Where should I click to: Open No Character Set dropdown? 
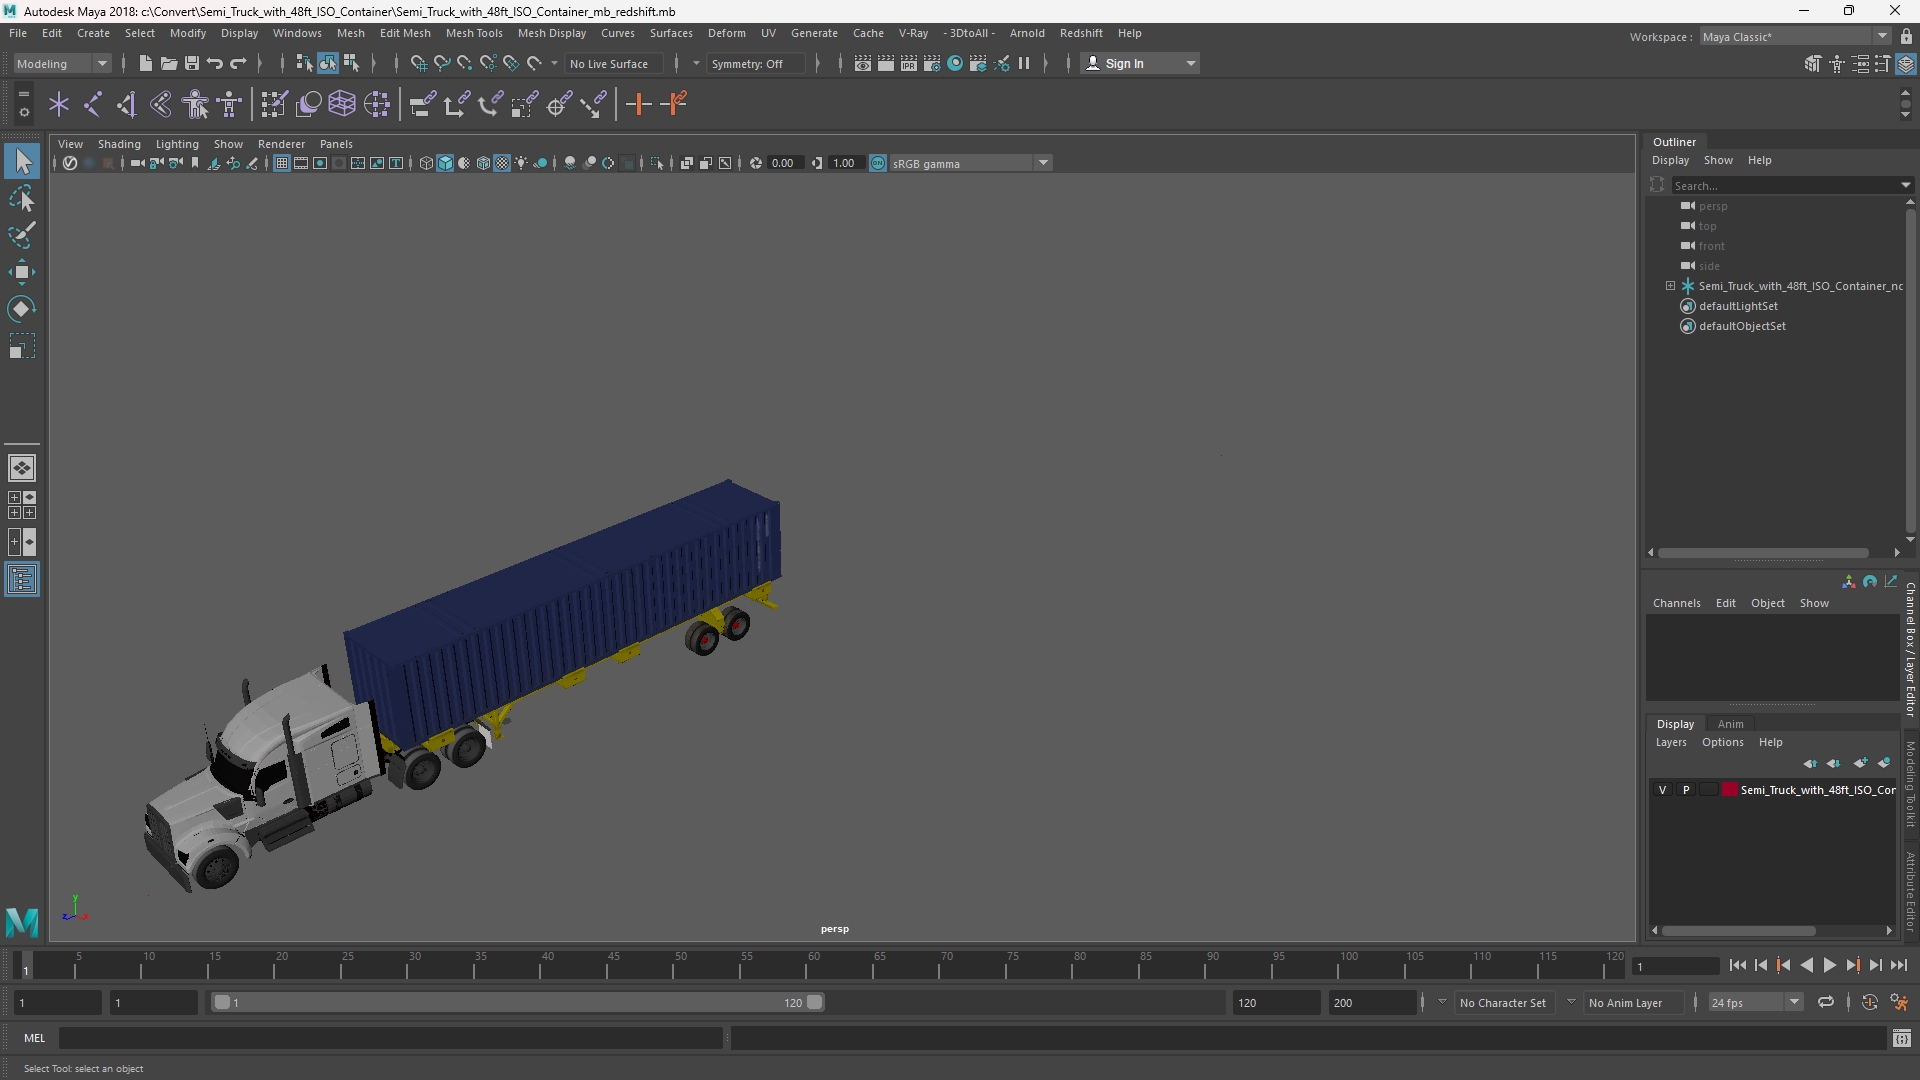(1505, 1002)
